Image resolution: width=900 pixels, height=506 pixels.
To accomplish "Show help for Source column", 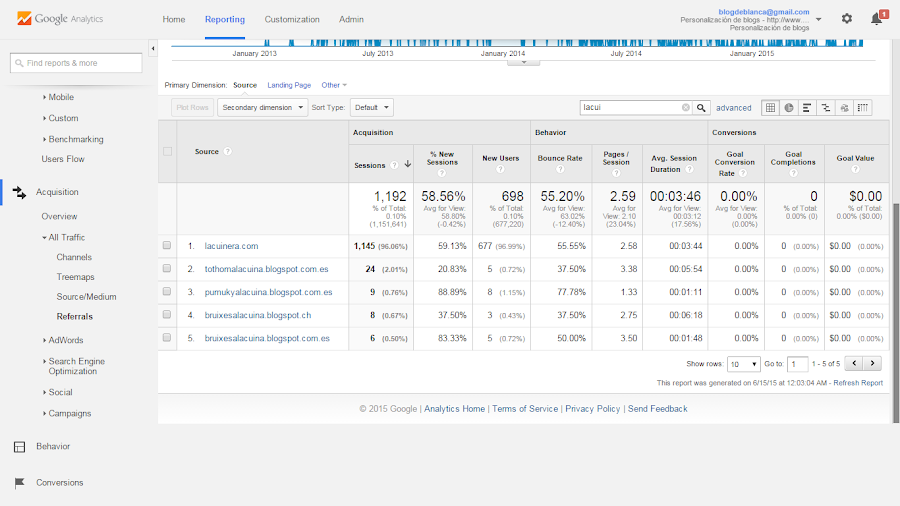I will coord(227,151).
